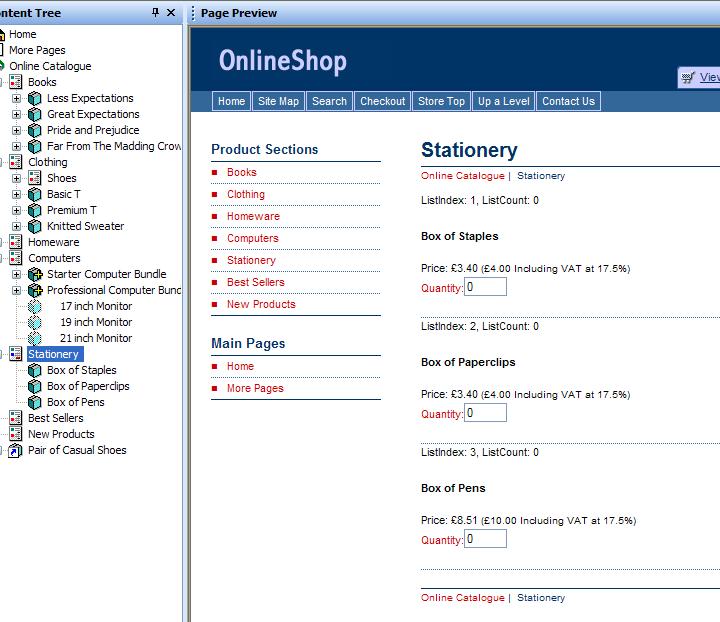
Task: Open the Site Map navigation tab
Action: (278, 101)
